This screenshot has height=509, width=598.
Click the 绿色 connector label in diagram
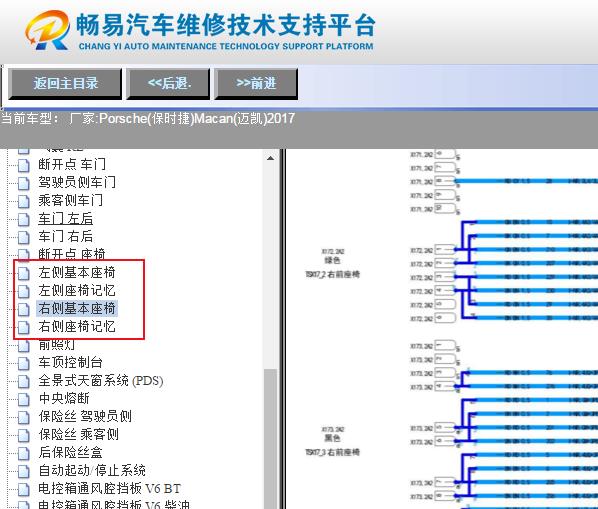tap(332, 260)
